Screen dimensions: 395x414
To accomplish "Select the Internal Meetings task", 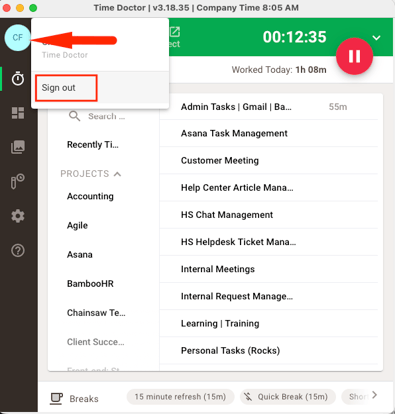I will [x=269, y=269].
